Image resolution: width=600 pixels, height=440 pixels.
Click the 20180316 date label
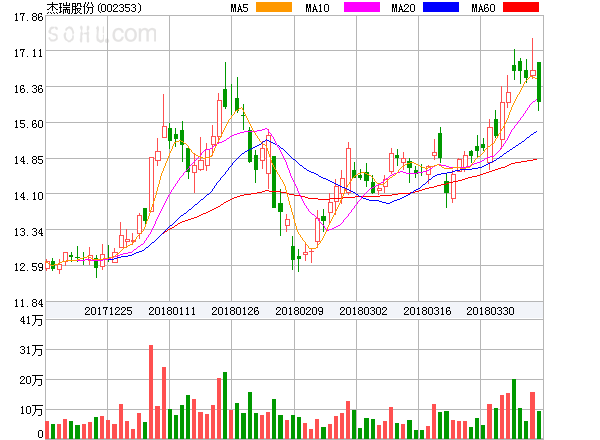pyautogui.click(x=427, y=311)
